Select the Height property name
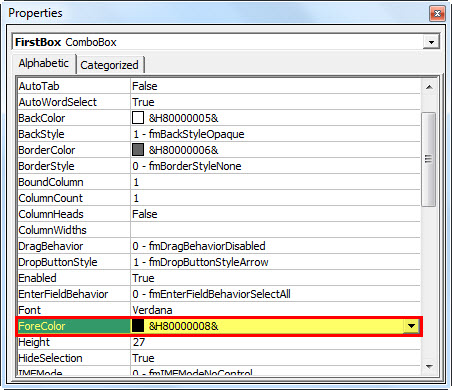This screenshot has width=452, height=390. 34,342
